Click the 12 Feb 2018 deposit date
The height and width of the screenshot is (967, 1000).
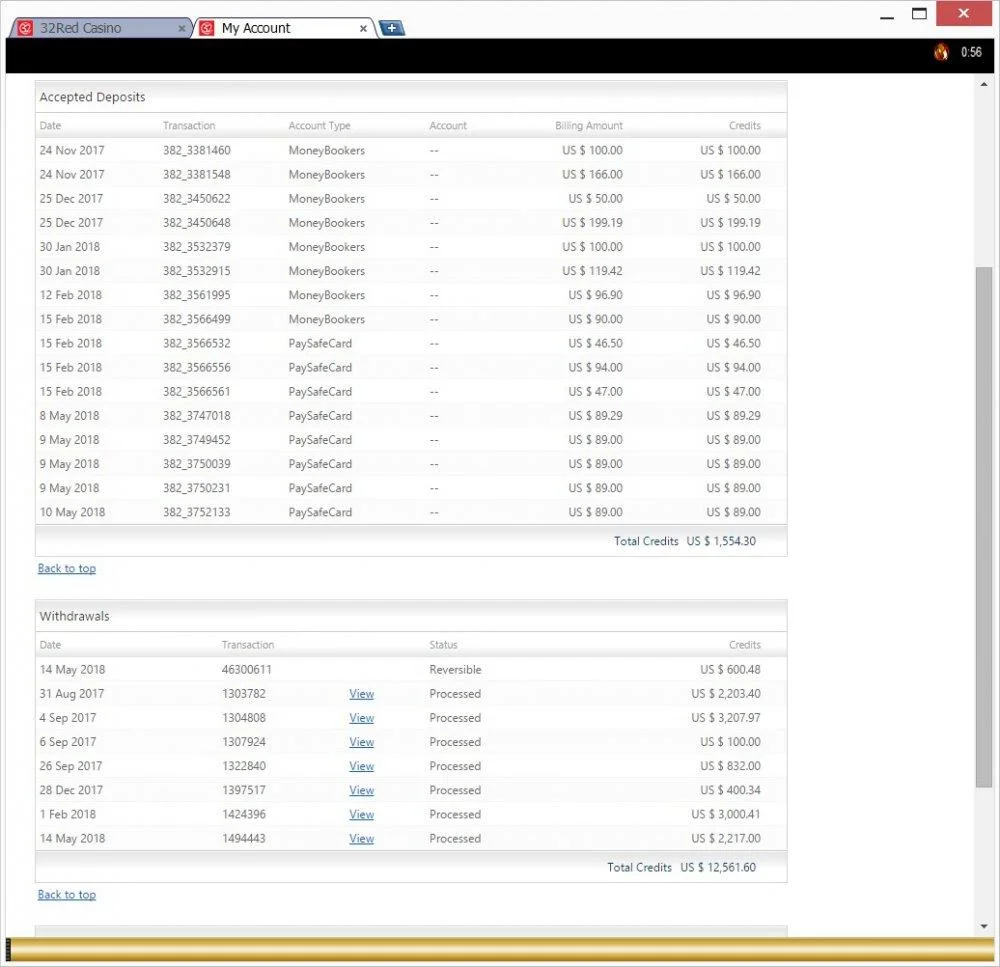click(71, 295)
